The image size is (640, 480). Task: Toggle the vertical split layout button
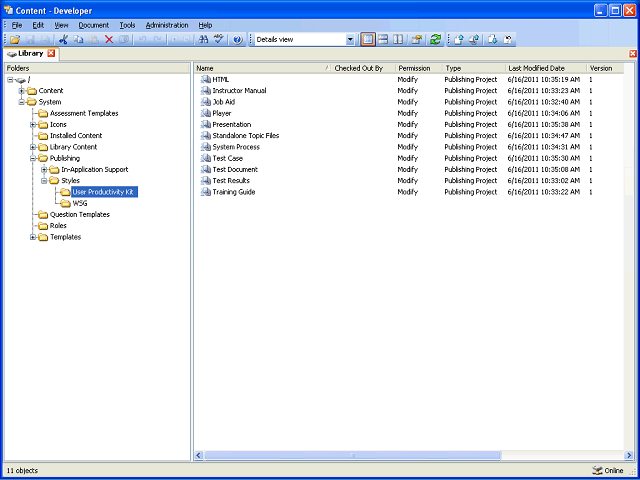tap(398, 40)
